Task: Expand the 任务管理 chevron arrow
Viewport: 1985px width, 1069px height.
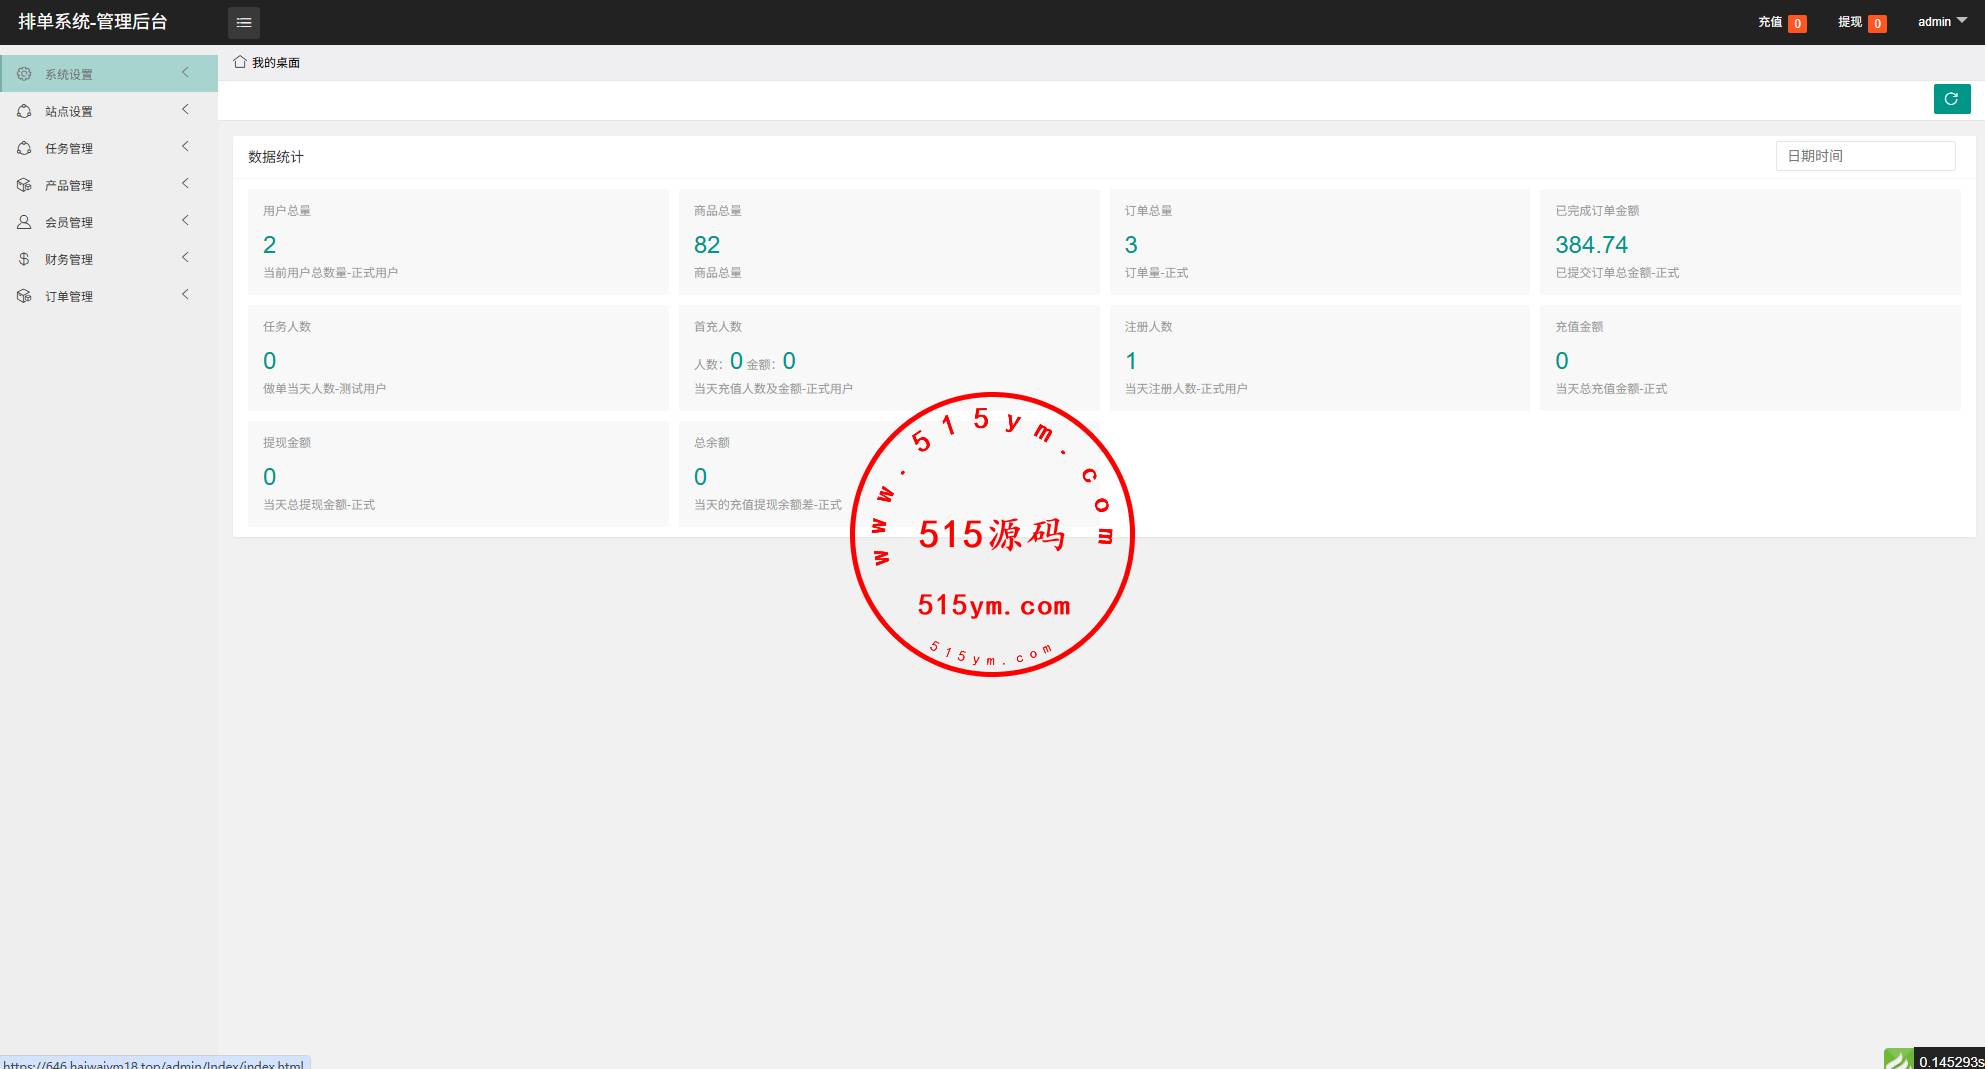Action: point(185,147)
